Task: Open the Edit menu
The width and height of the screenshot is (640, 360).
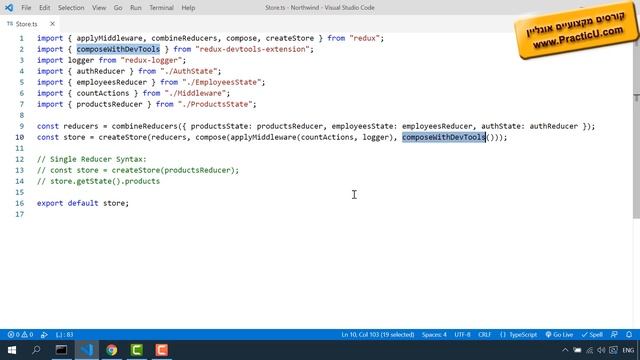Action: [x=44, y=7]
